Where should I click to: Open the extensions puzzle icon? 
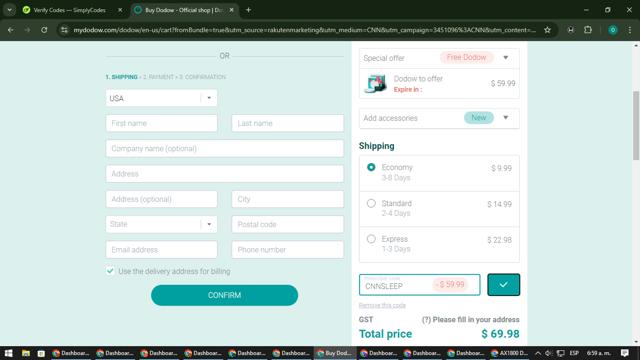[x=588, y=30]
